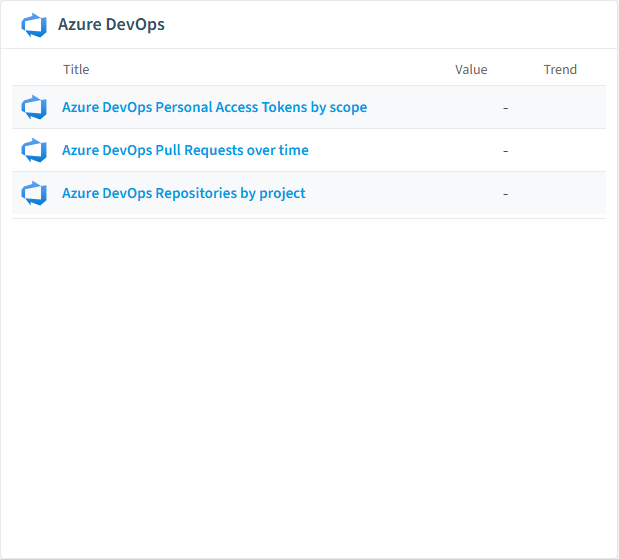Image resolution: width=619 pixels, height=559 pixels.
Task: Click the dash value in Repositories by project row
Action: (505, 194)
